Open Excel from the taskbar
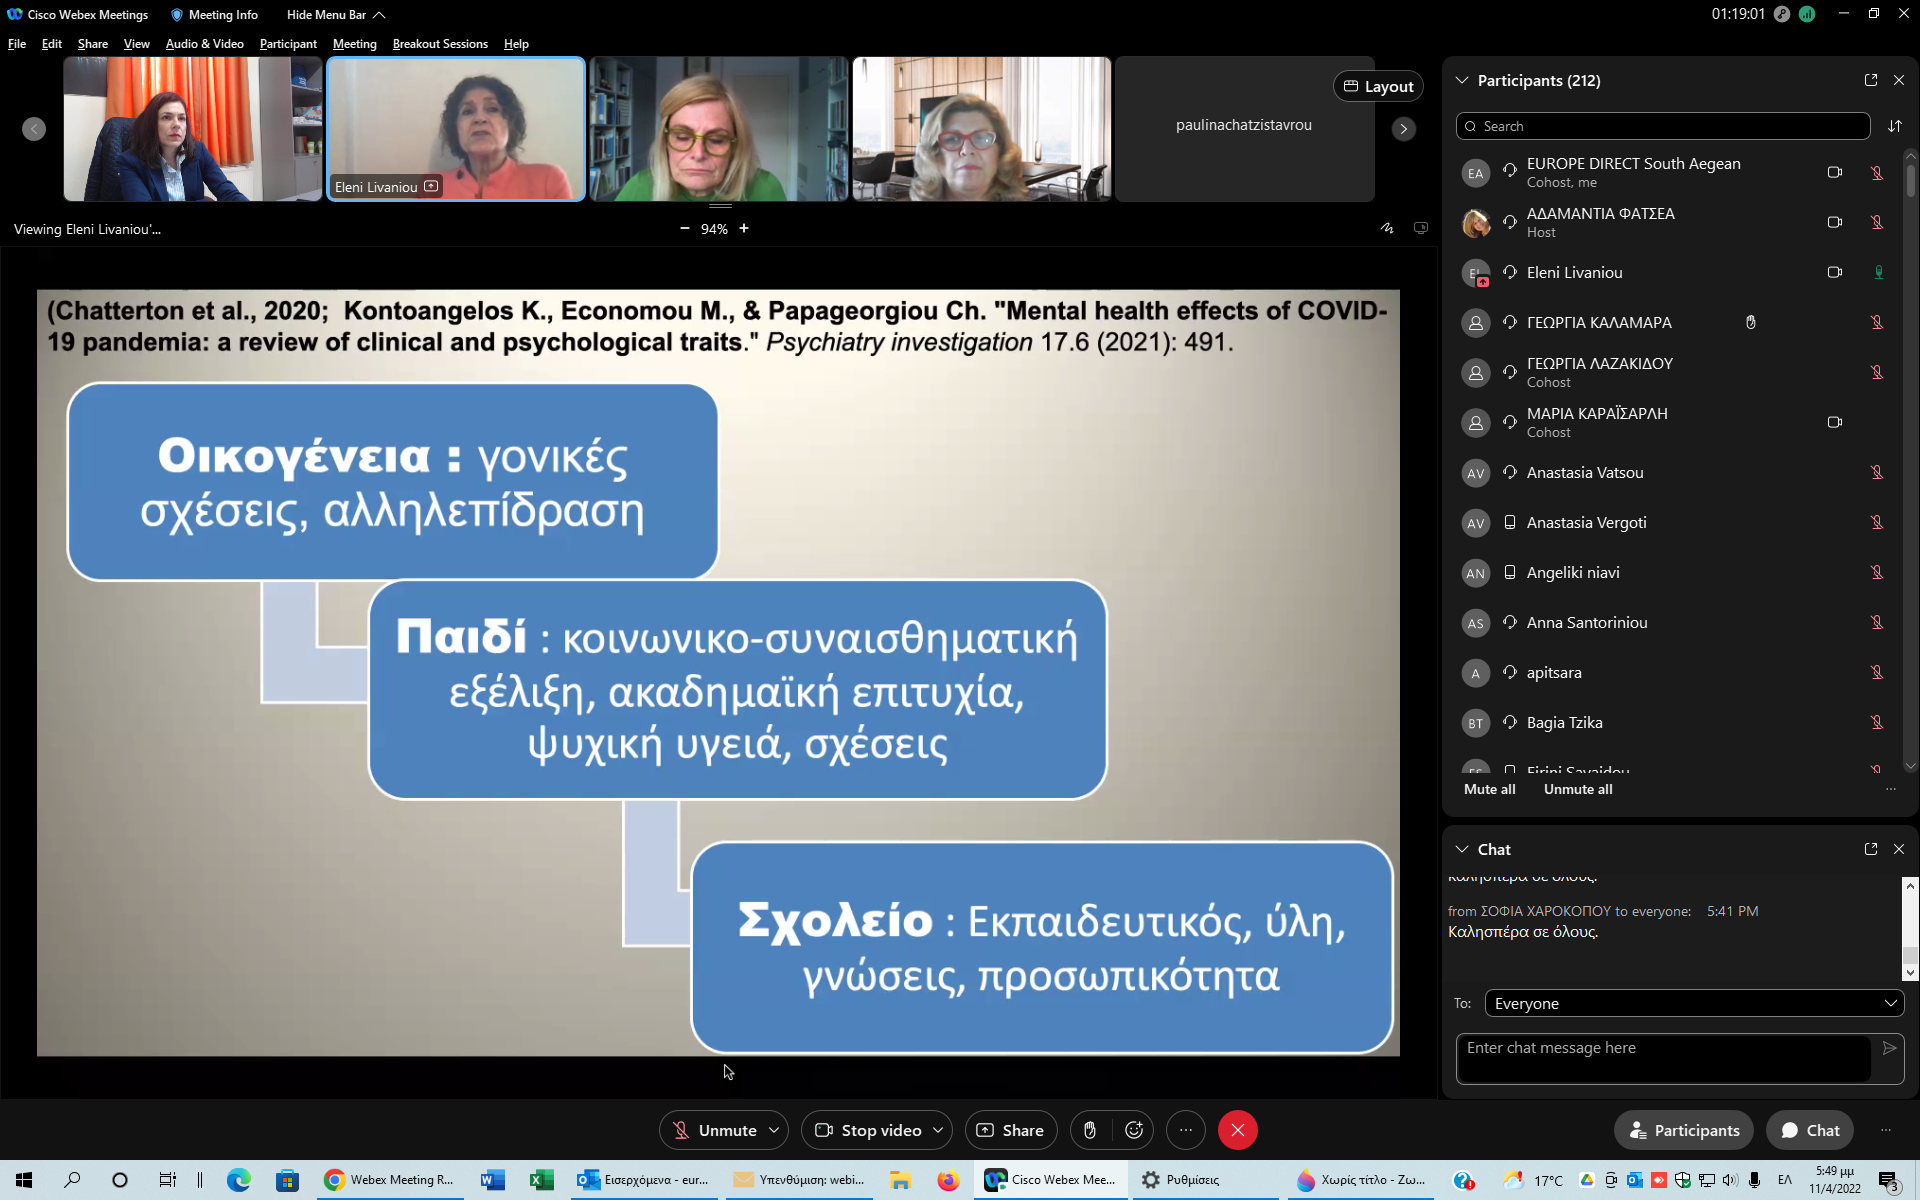The image size is (1920, 1200). tap(541, 1180)
